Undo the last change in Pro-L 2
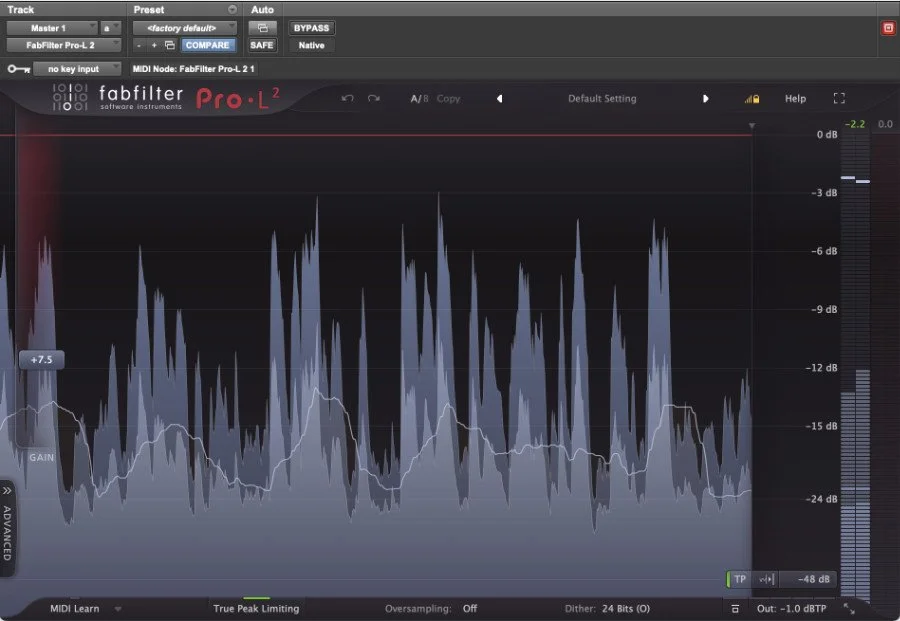The height and width of the screenshot is (621, 900). (347, 99)
